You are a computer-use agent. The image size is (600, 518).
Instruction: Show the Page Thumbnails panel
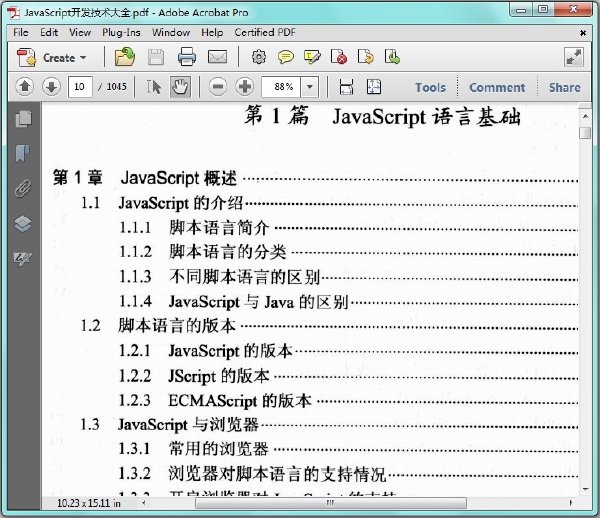(x=23, y=119)
